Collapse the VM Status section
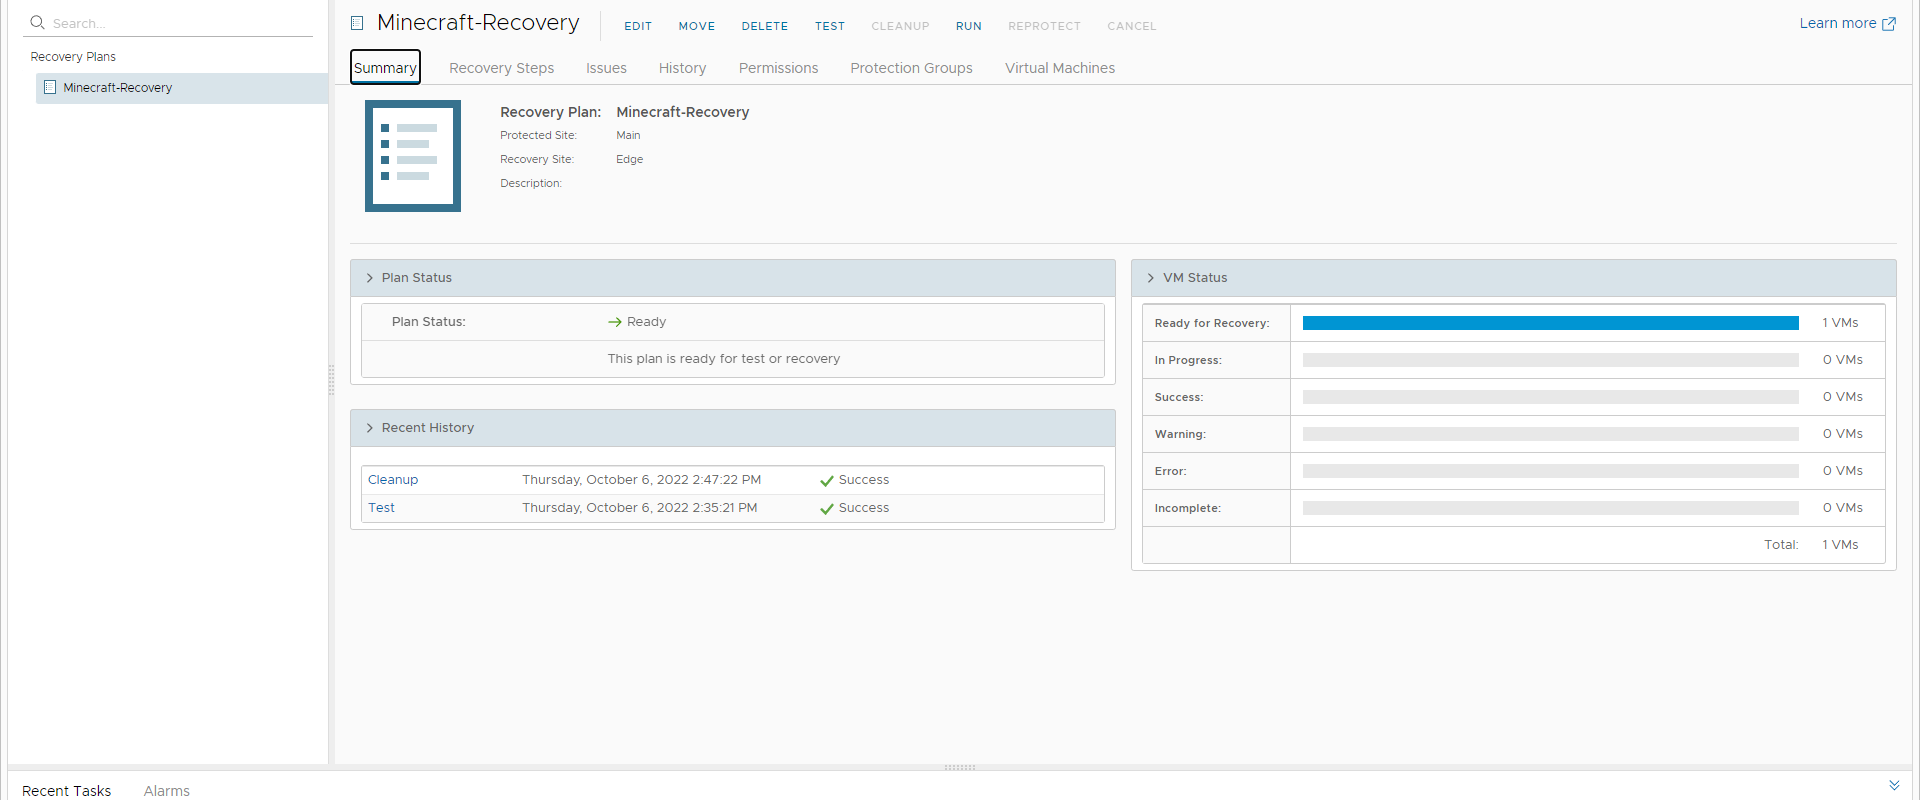The width and height of the screenshot is (1920, 800). [x=1151, y=278]
